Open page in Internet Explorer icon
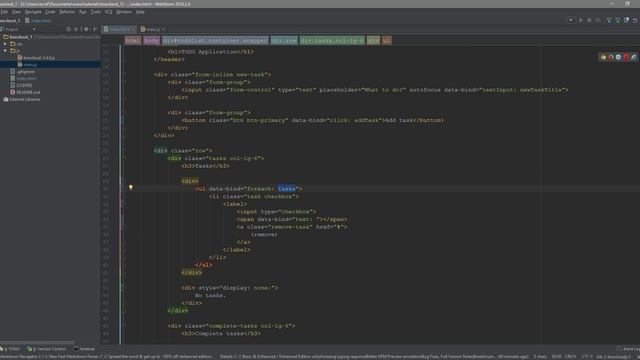Image resolution: width=640 pixels, height=360 pixels. tap(633, 58)
